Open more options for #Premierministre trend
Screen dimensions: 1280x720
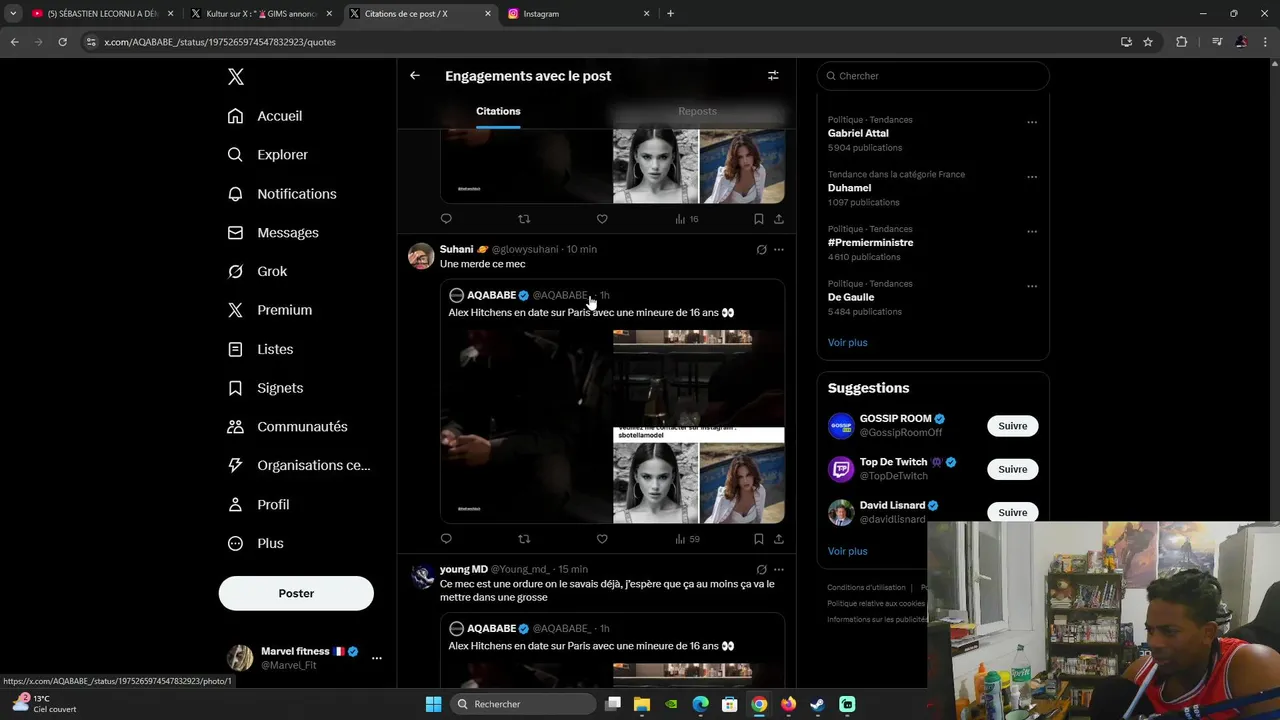pyautogui.click(x=1032, y=231)
